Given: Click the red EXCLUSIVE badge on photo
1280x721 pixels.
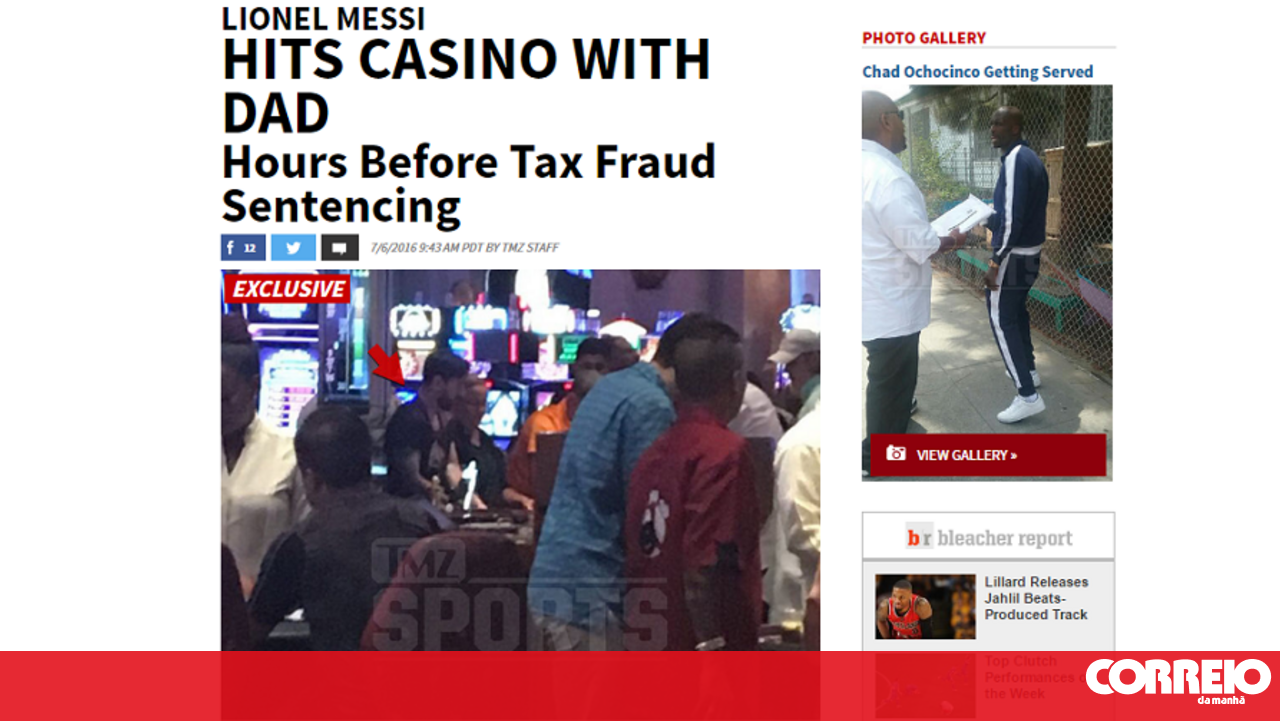Looking at the screenshot, I should 288,289.
